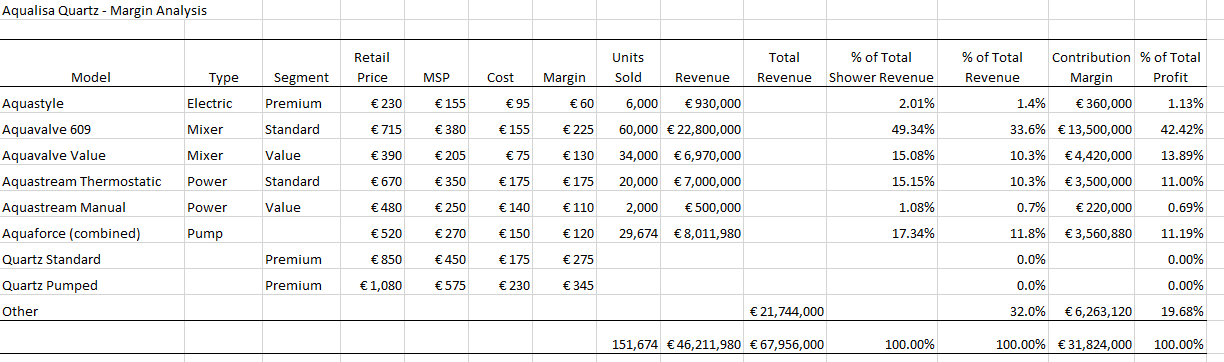Select contribution margin € 220,000

[x=1103, y=207]
